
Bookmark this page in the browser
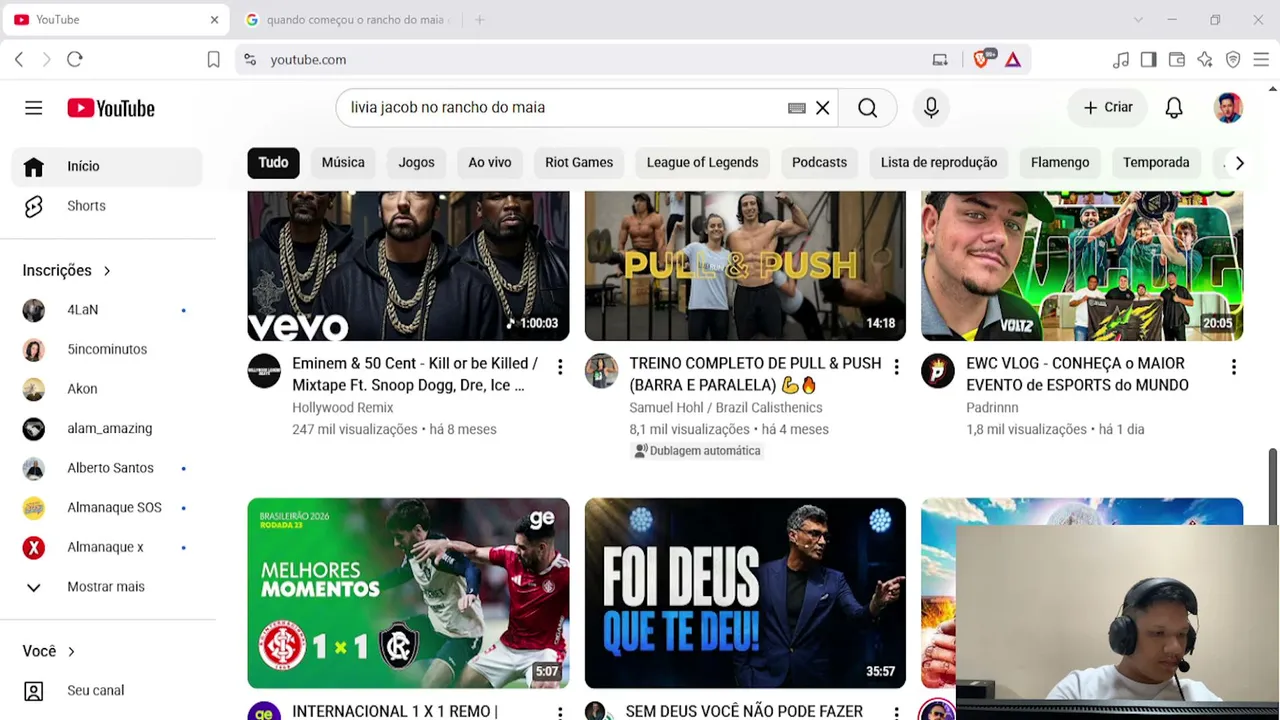tap(213, 60)
